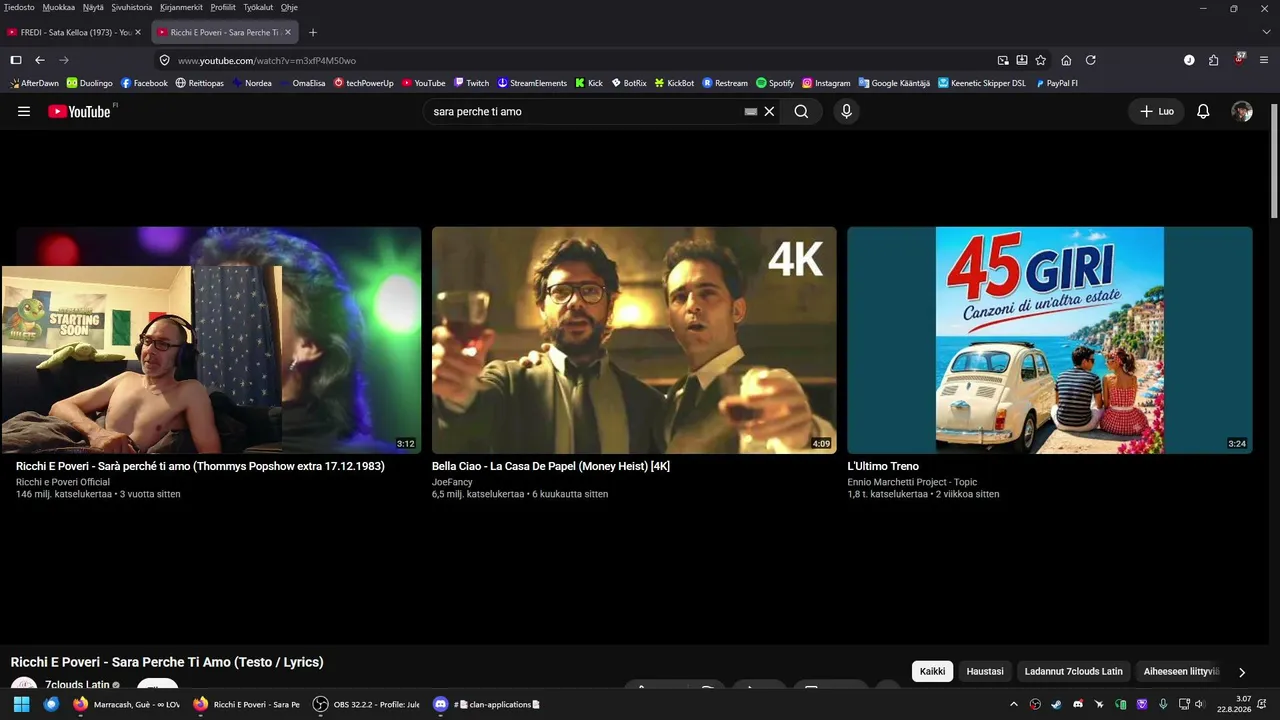Click the Luo create button

(1156, 112)
